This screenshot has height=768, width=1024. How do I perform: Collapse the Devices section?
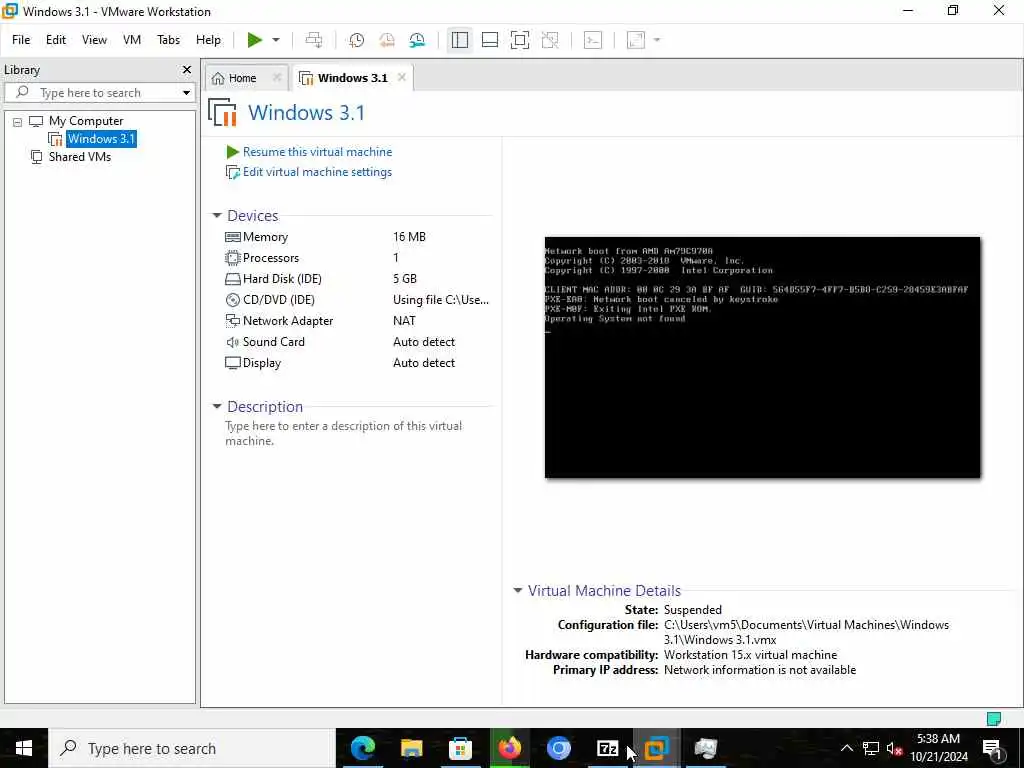pos(217,216)
